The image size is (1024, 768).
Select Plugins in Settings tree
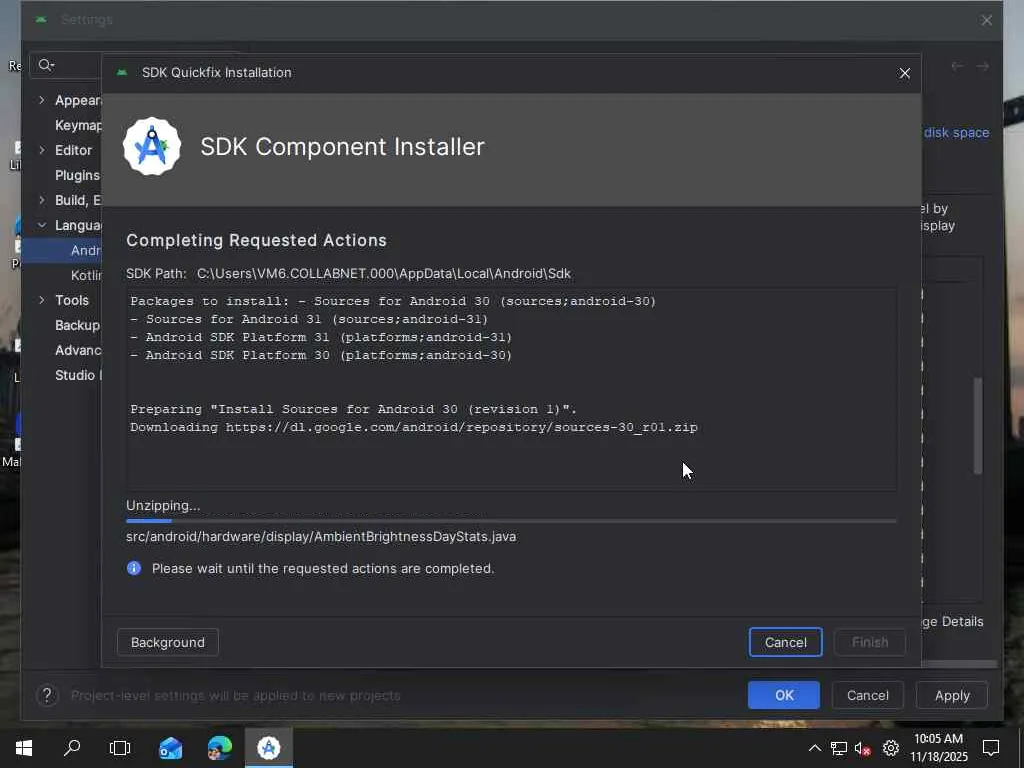pos(77,175)
